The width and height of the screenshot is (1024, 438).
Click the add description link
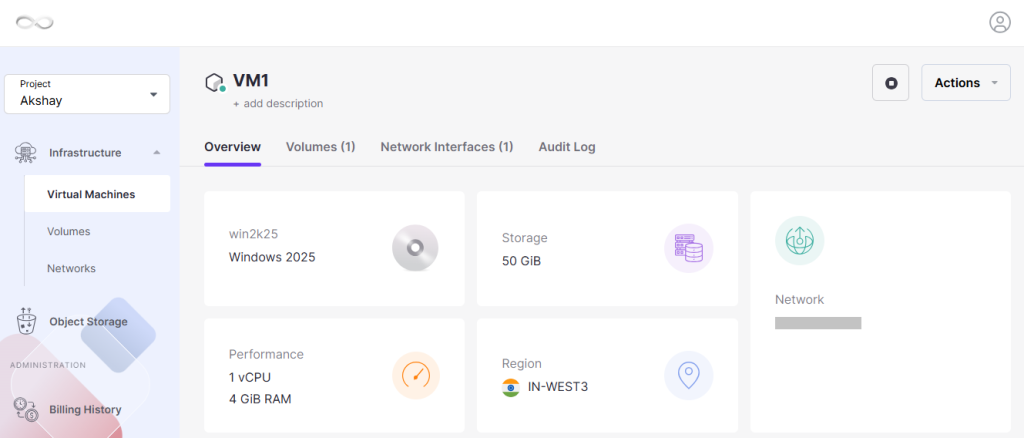coord(278,103)
